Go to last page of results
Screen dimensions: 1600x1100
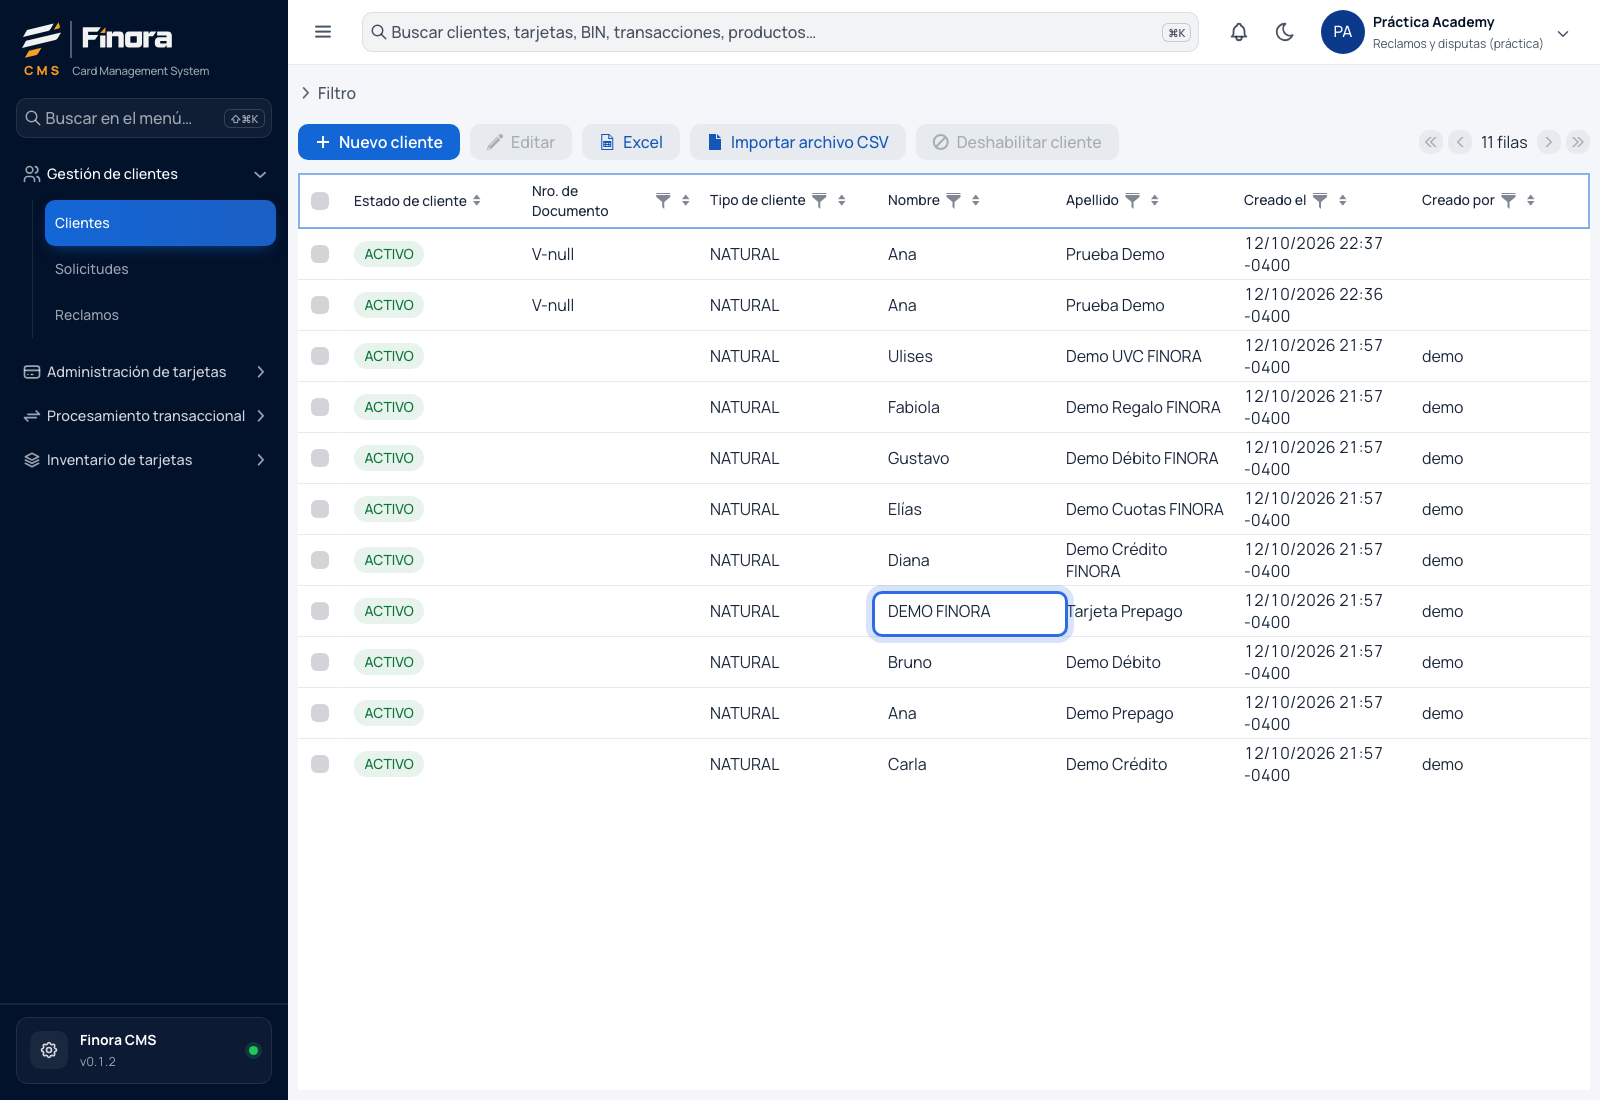[1578, 142]
